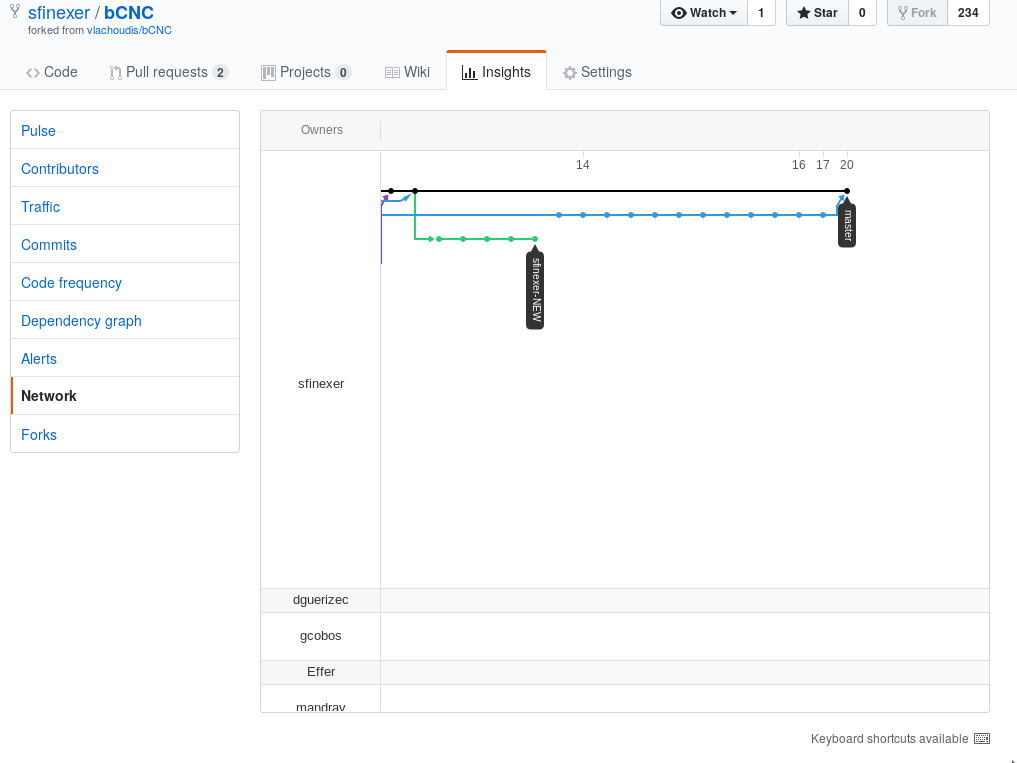Open the Contributors page

[59, 168]
